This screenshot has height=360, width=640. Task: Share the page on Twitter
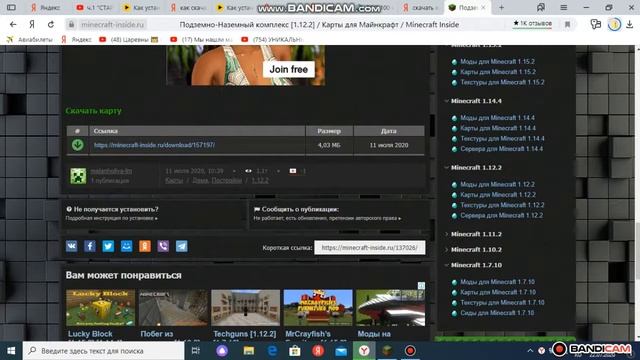[108, 246]
